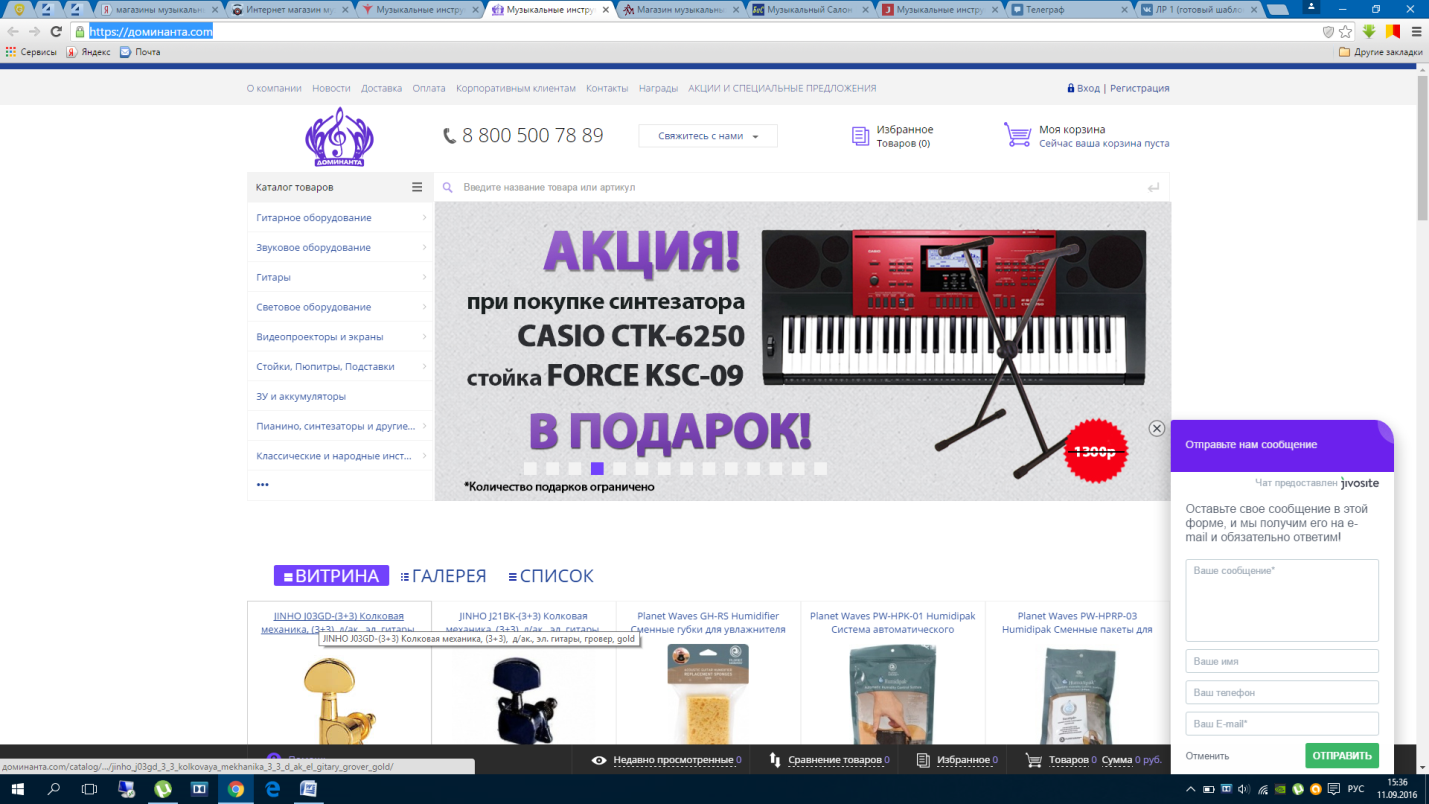This screenshot has width=1429, height=804.
Task: Click the Ваш телефон field
Action: click(1282, 692)
